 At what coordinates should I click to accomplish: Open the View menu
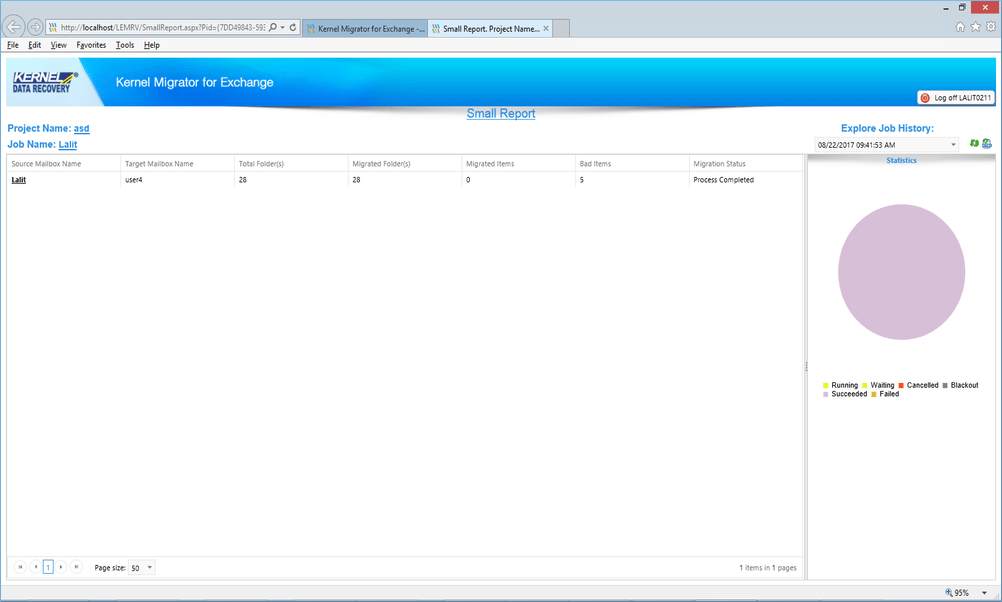59,45
